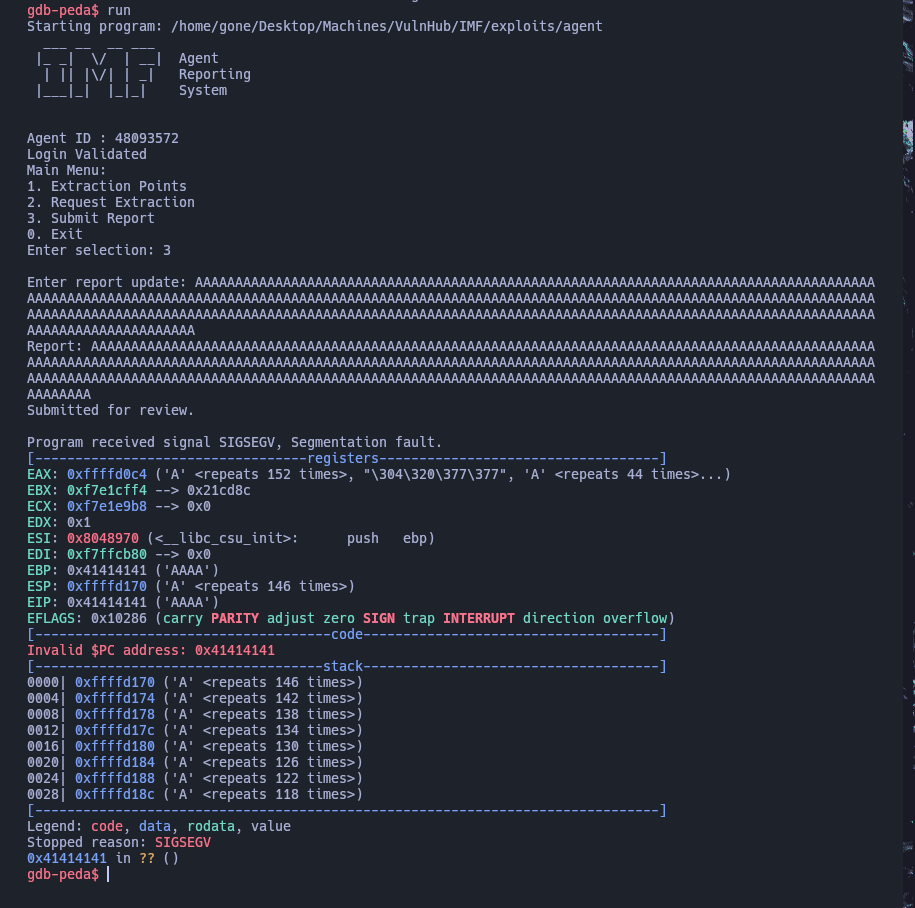Click the 'Invalid $PC address: 0x41414141' line
This screenshot has height=908, width=915.
[151, 650]
